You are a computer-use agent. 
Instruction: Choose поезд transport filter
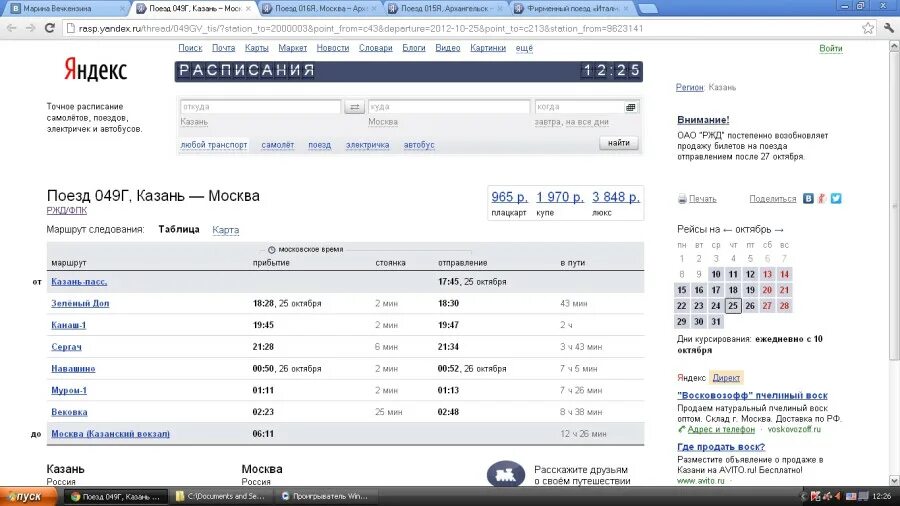tap(319, 145)
